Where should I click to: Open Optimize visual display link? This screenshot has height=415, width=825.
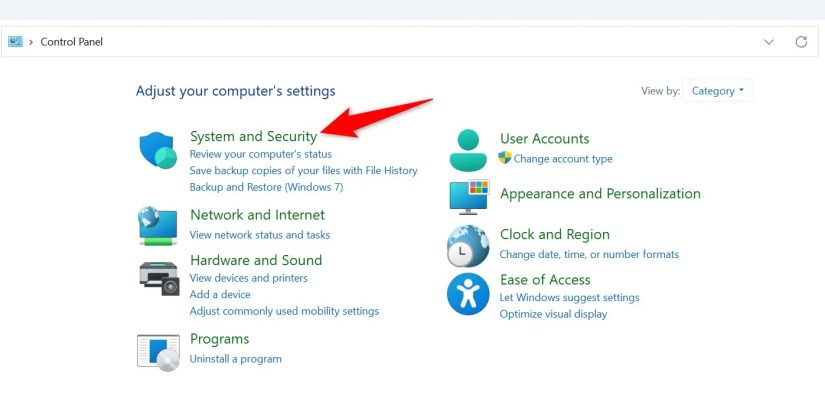553,314
